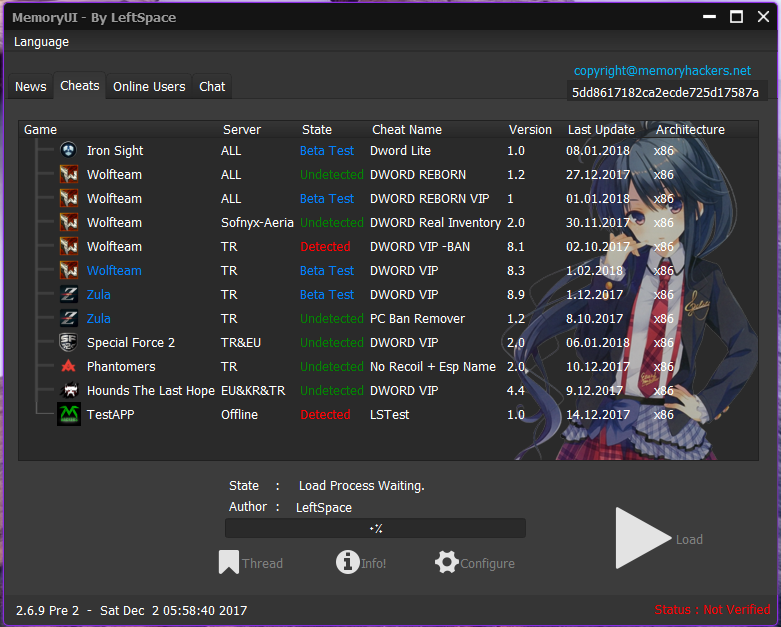
Task: Open the Language menu
Action: point(41,42)
